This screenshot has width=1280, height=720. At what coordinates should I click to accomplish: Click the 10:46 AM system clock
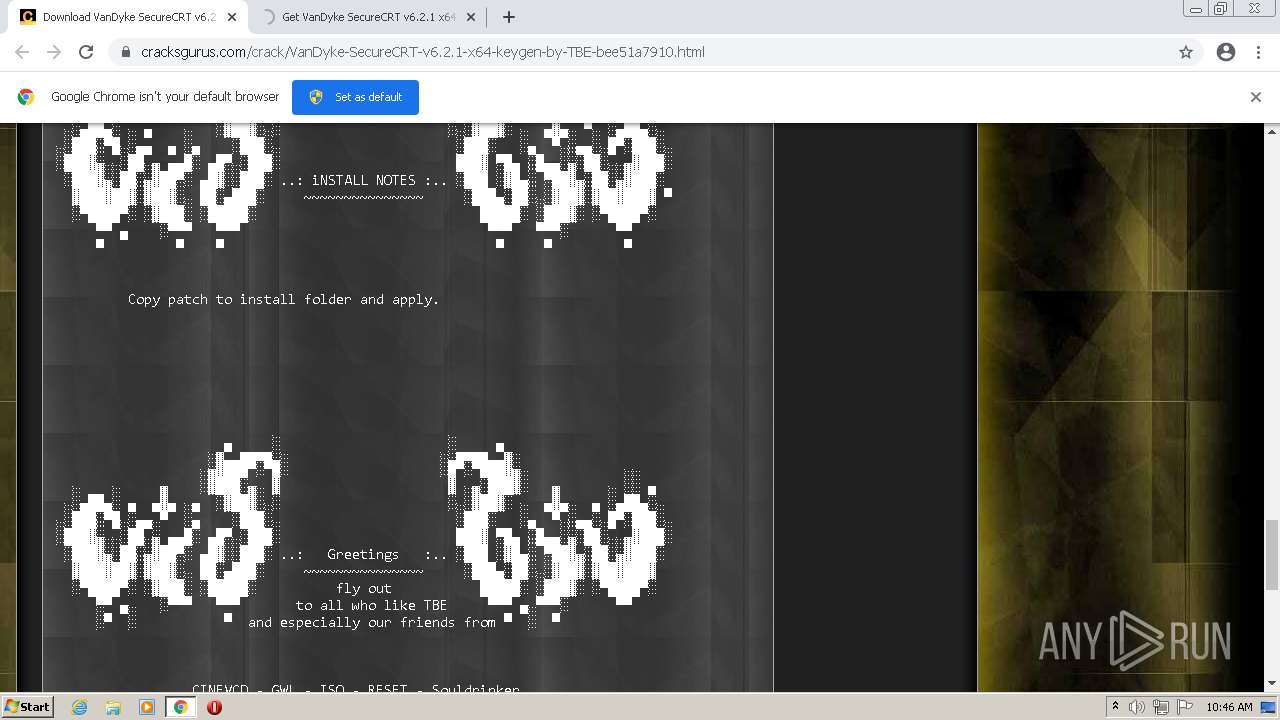tap(1229, 707)
